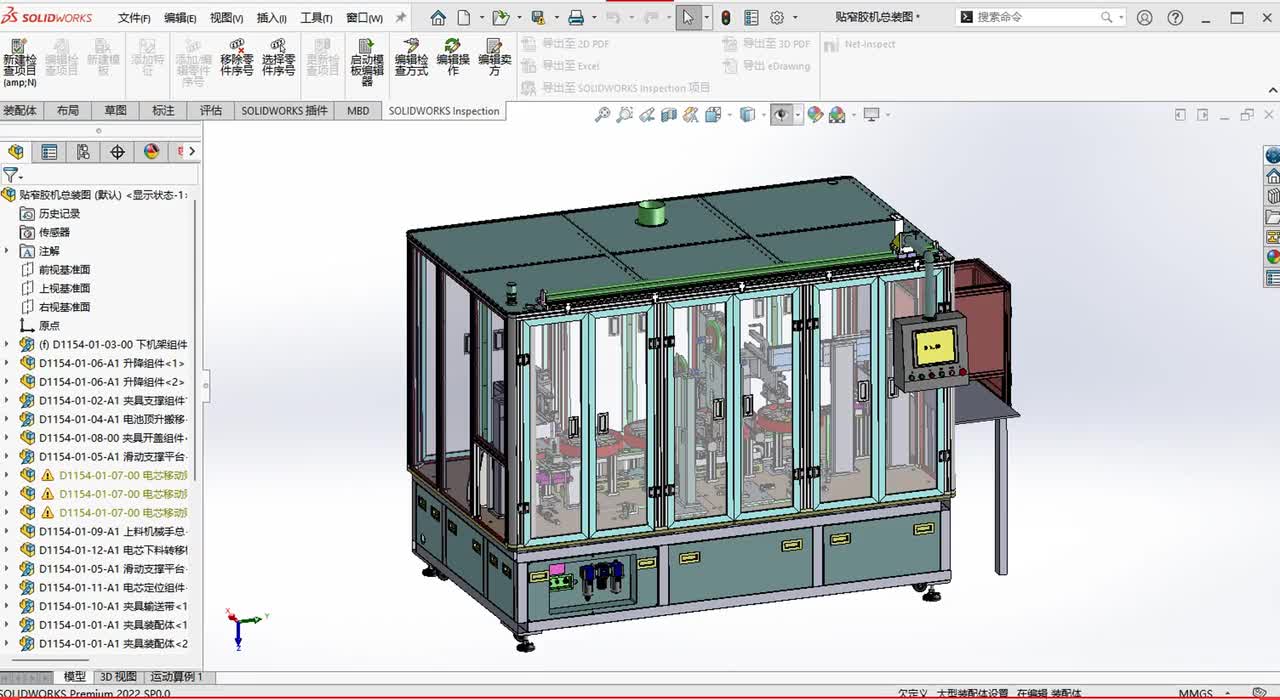The height and width of the screenshot is (700, 1280).
Task: Click the Zoom to Fit magnifier icon
Action: 602,115
